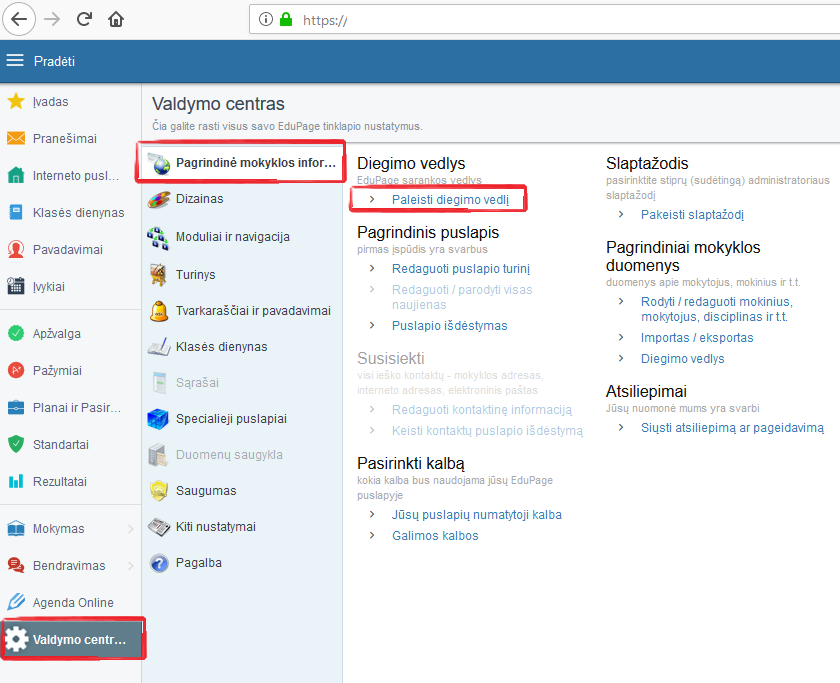
Task: Click the Klasės dienynas sidebar book icon
Action: click(16, 212)
